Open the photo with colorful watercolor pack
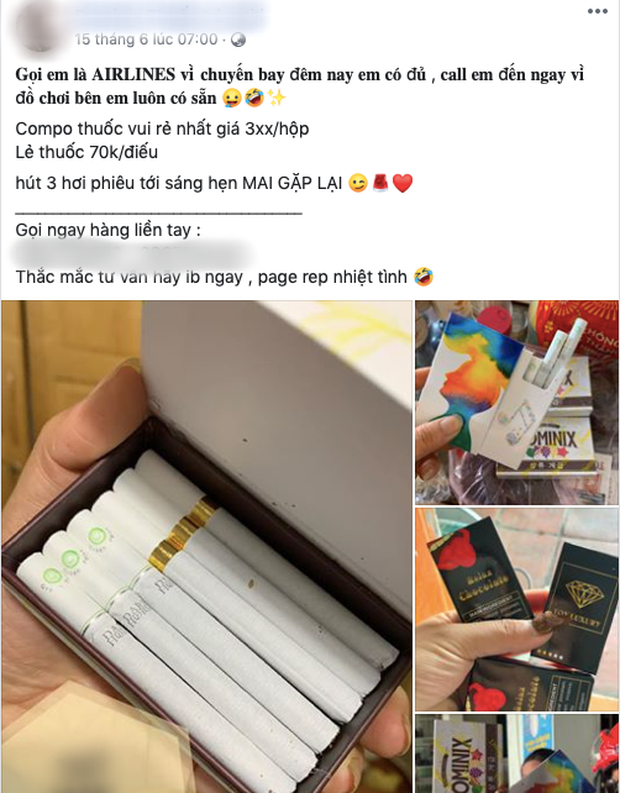This screenshot has width=620, height=793. 517,403
